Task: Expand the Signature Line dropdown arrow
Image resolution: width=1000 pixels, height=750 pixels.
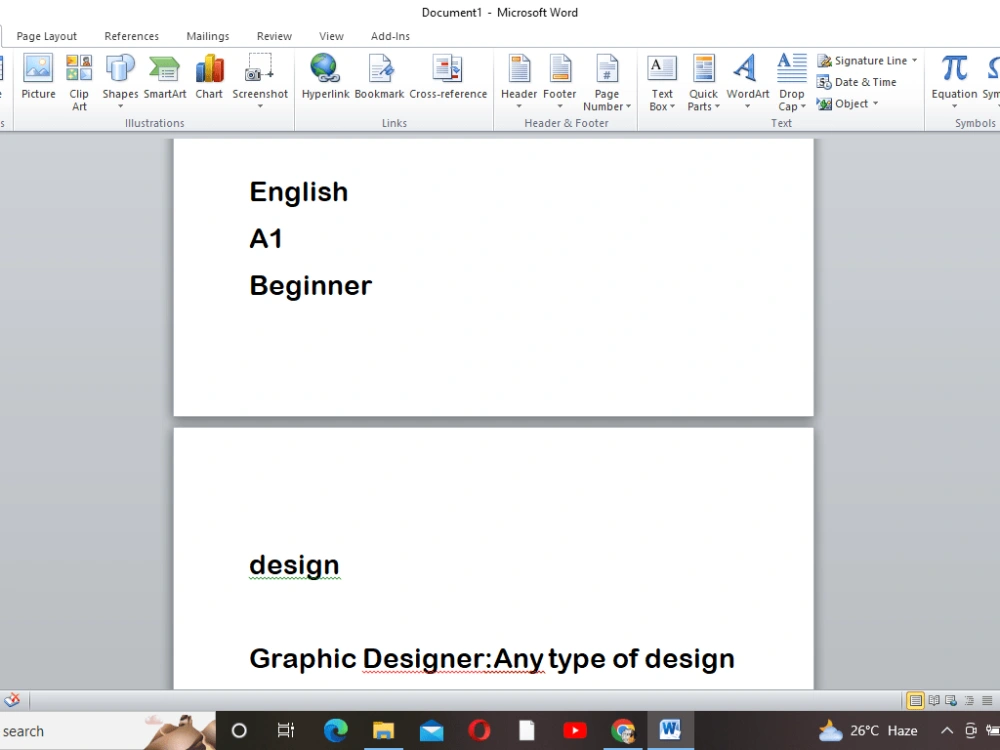Action: click(914, 61)
